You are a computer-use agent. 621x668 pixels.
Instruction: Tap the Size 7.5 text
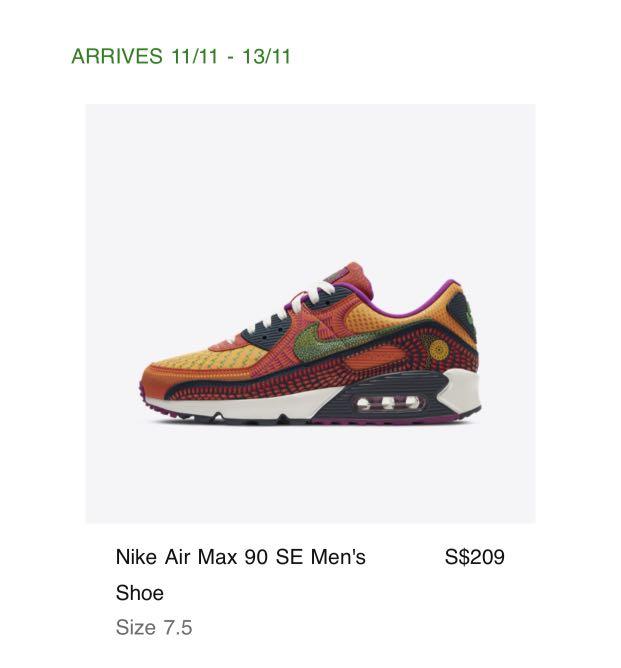tap(154, 627)
